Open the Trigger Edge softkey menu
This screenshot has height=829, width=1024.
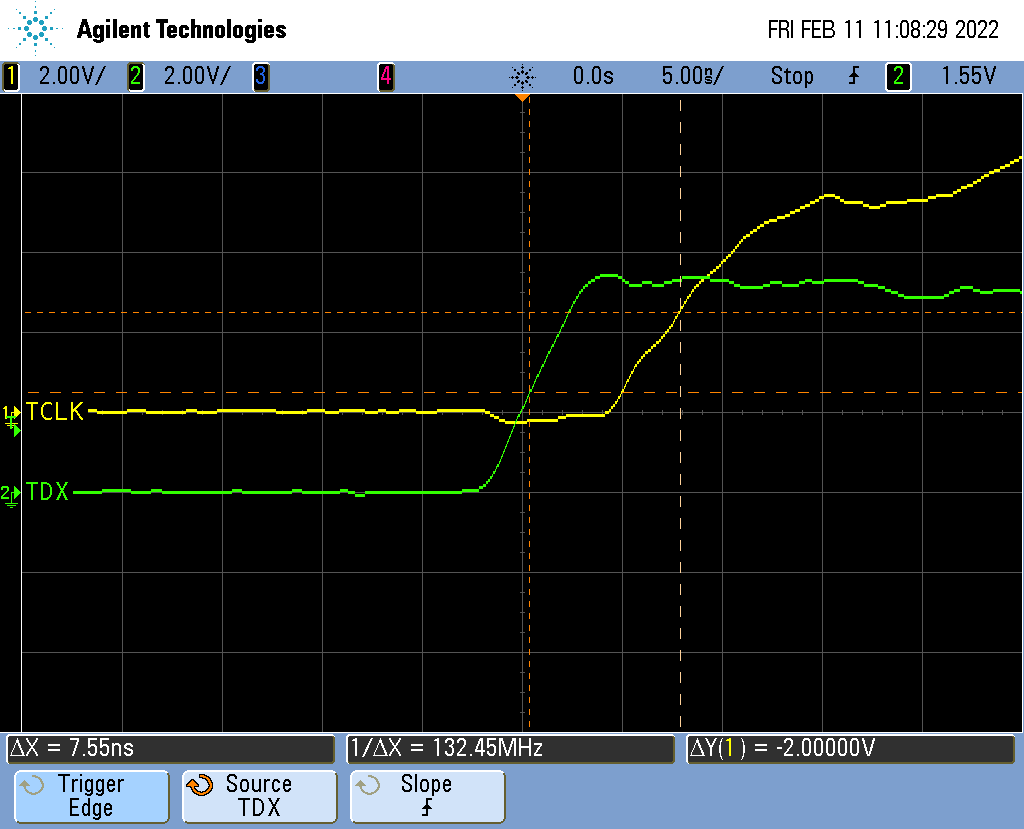(90, 796)
